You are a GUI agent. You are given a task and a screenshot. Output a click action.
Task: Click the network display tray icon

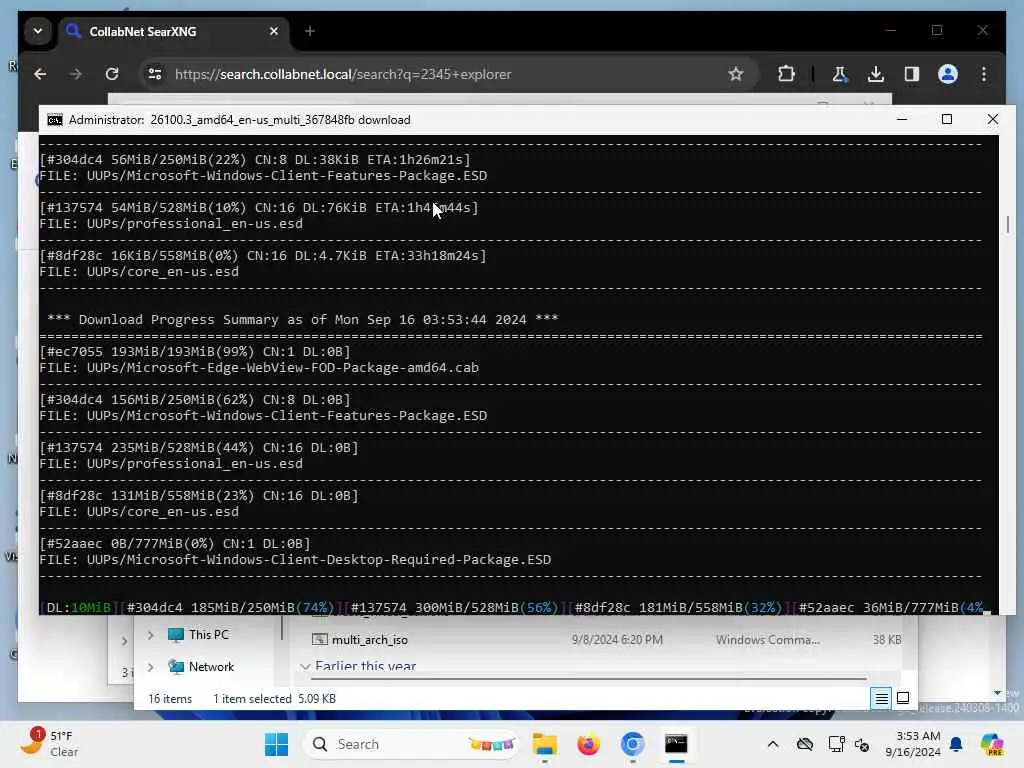point(836,744)
